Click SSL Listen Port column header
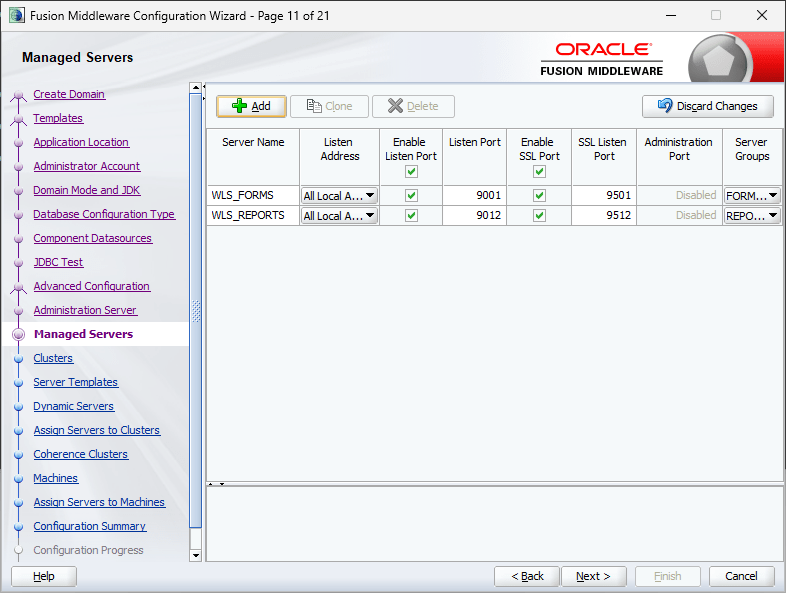 (604, 157)
